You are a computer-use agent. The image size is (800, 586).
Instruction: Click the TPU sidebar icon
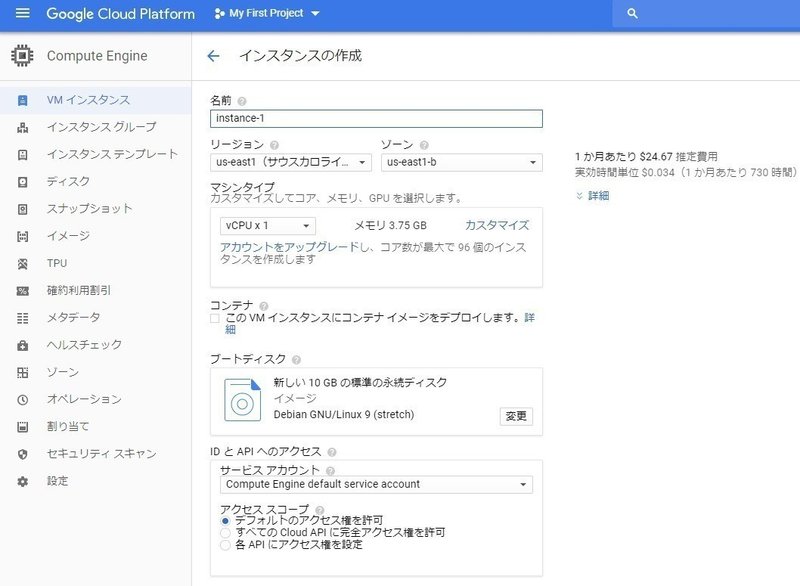coord(22,264)
